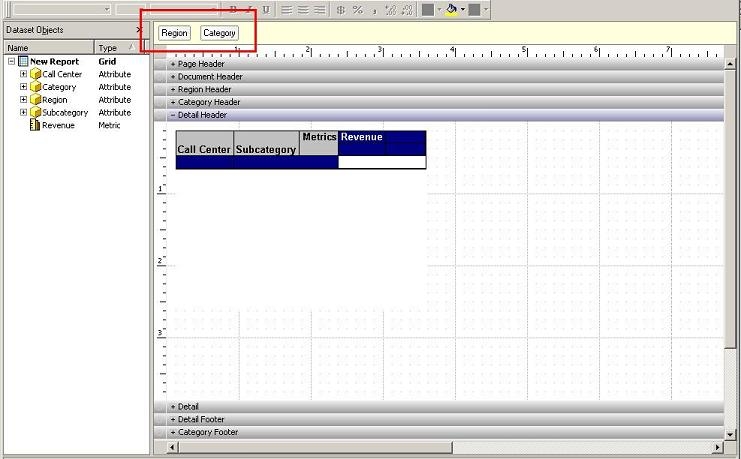
Task: Apply currency dollar format
Action: pos(341,9)
